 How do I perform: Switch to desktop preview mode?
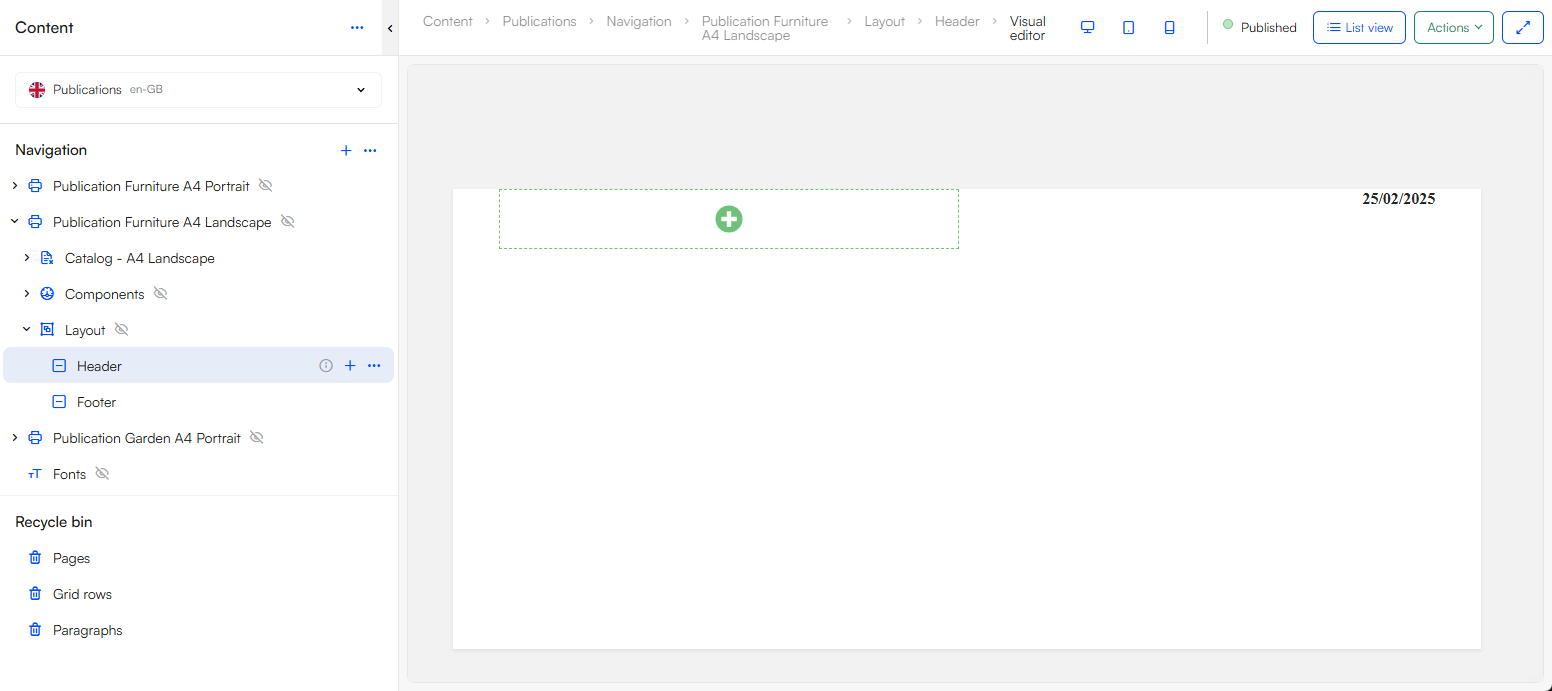[x=1087, y=27]
